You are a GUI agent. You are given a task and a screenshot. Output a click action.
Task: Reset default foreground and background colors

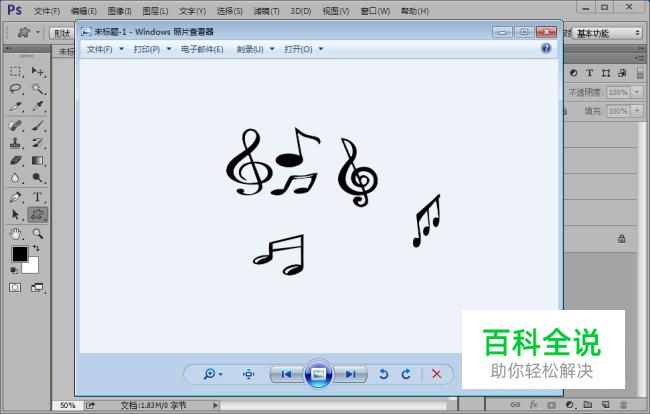[x=14, y=271]
